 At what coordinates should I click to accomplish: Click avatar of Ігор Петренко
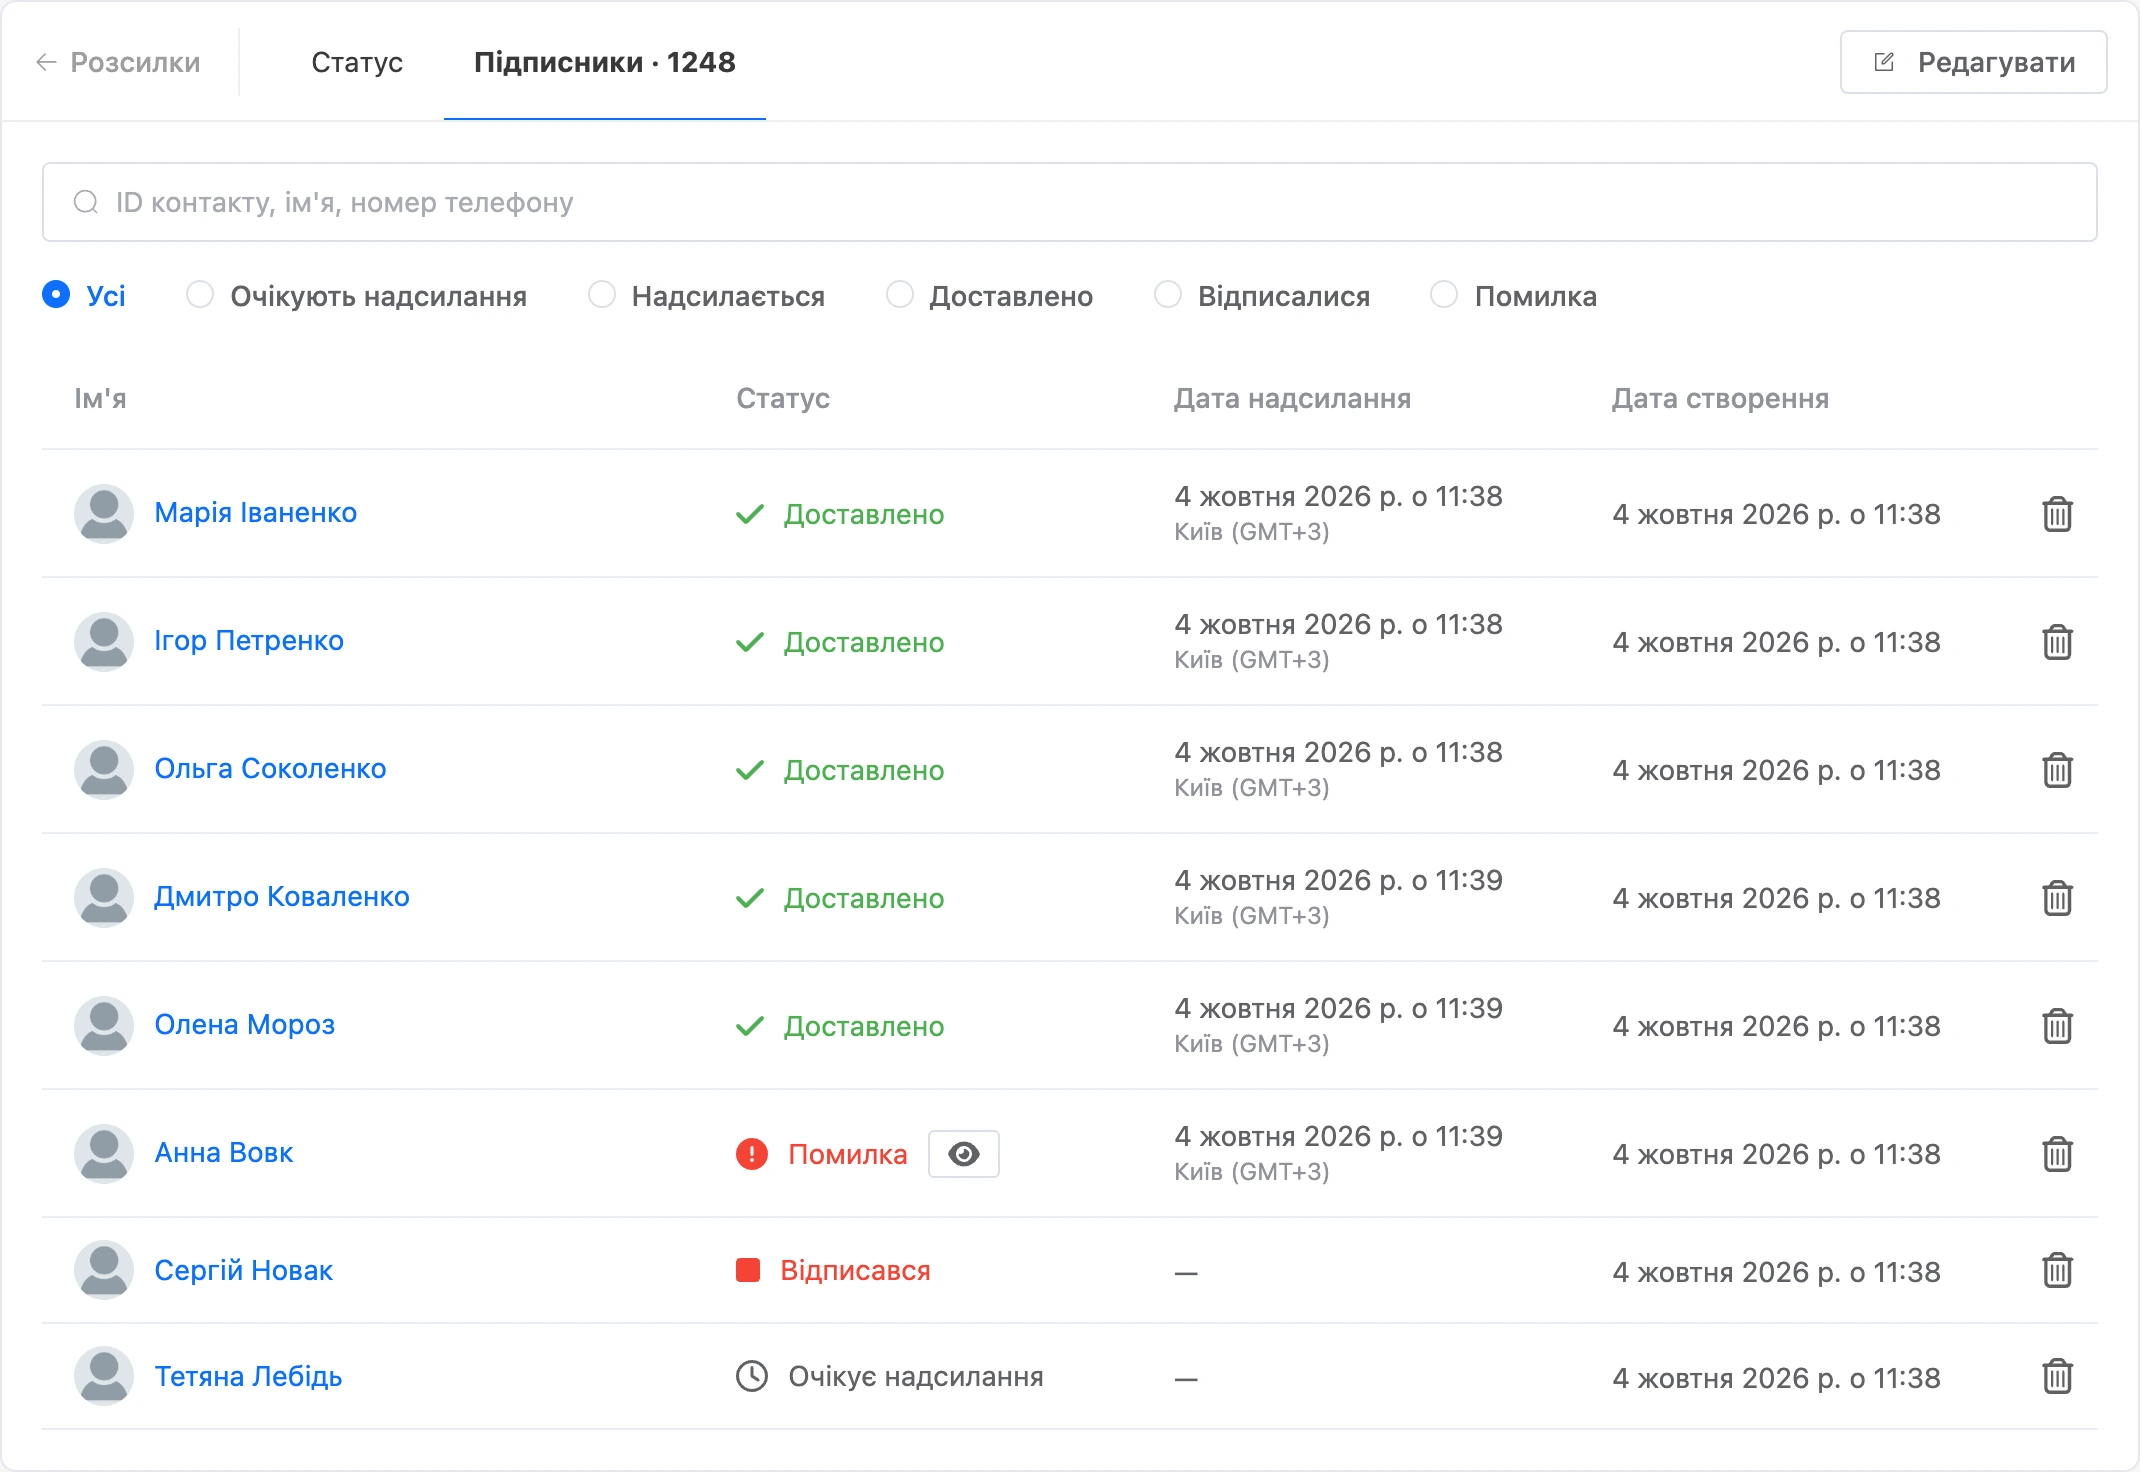coord(104,642)
